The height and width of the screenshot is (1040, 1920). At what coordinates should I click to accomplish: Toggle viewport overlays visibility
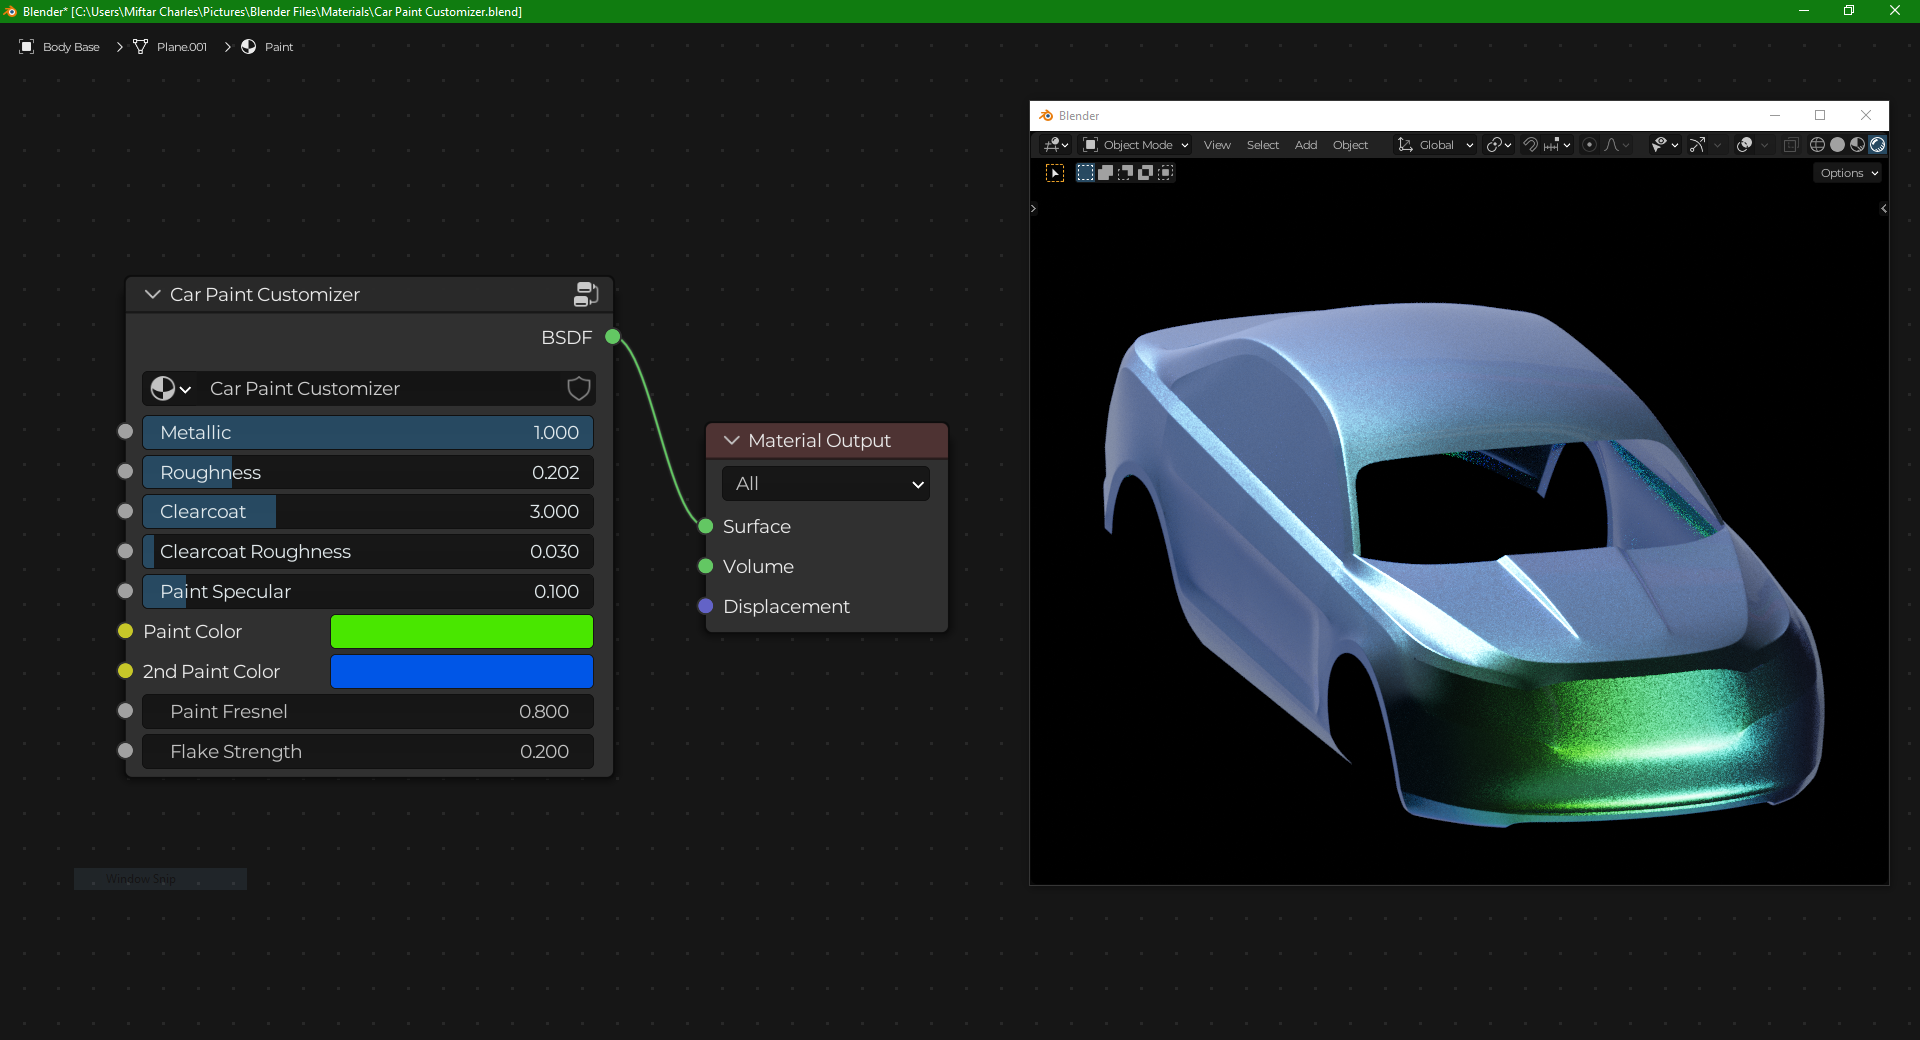click(x=1743, y=145)
